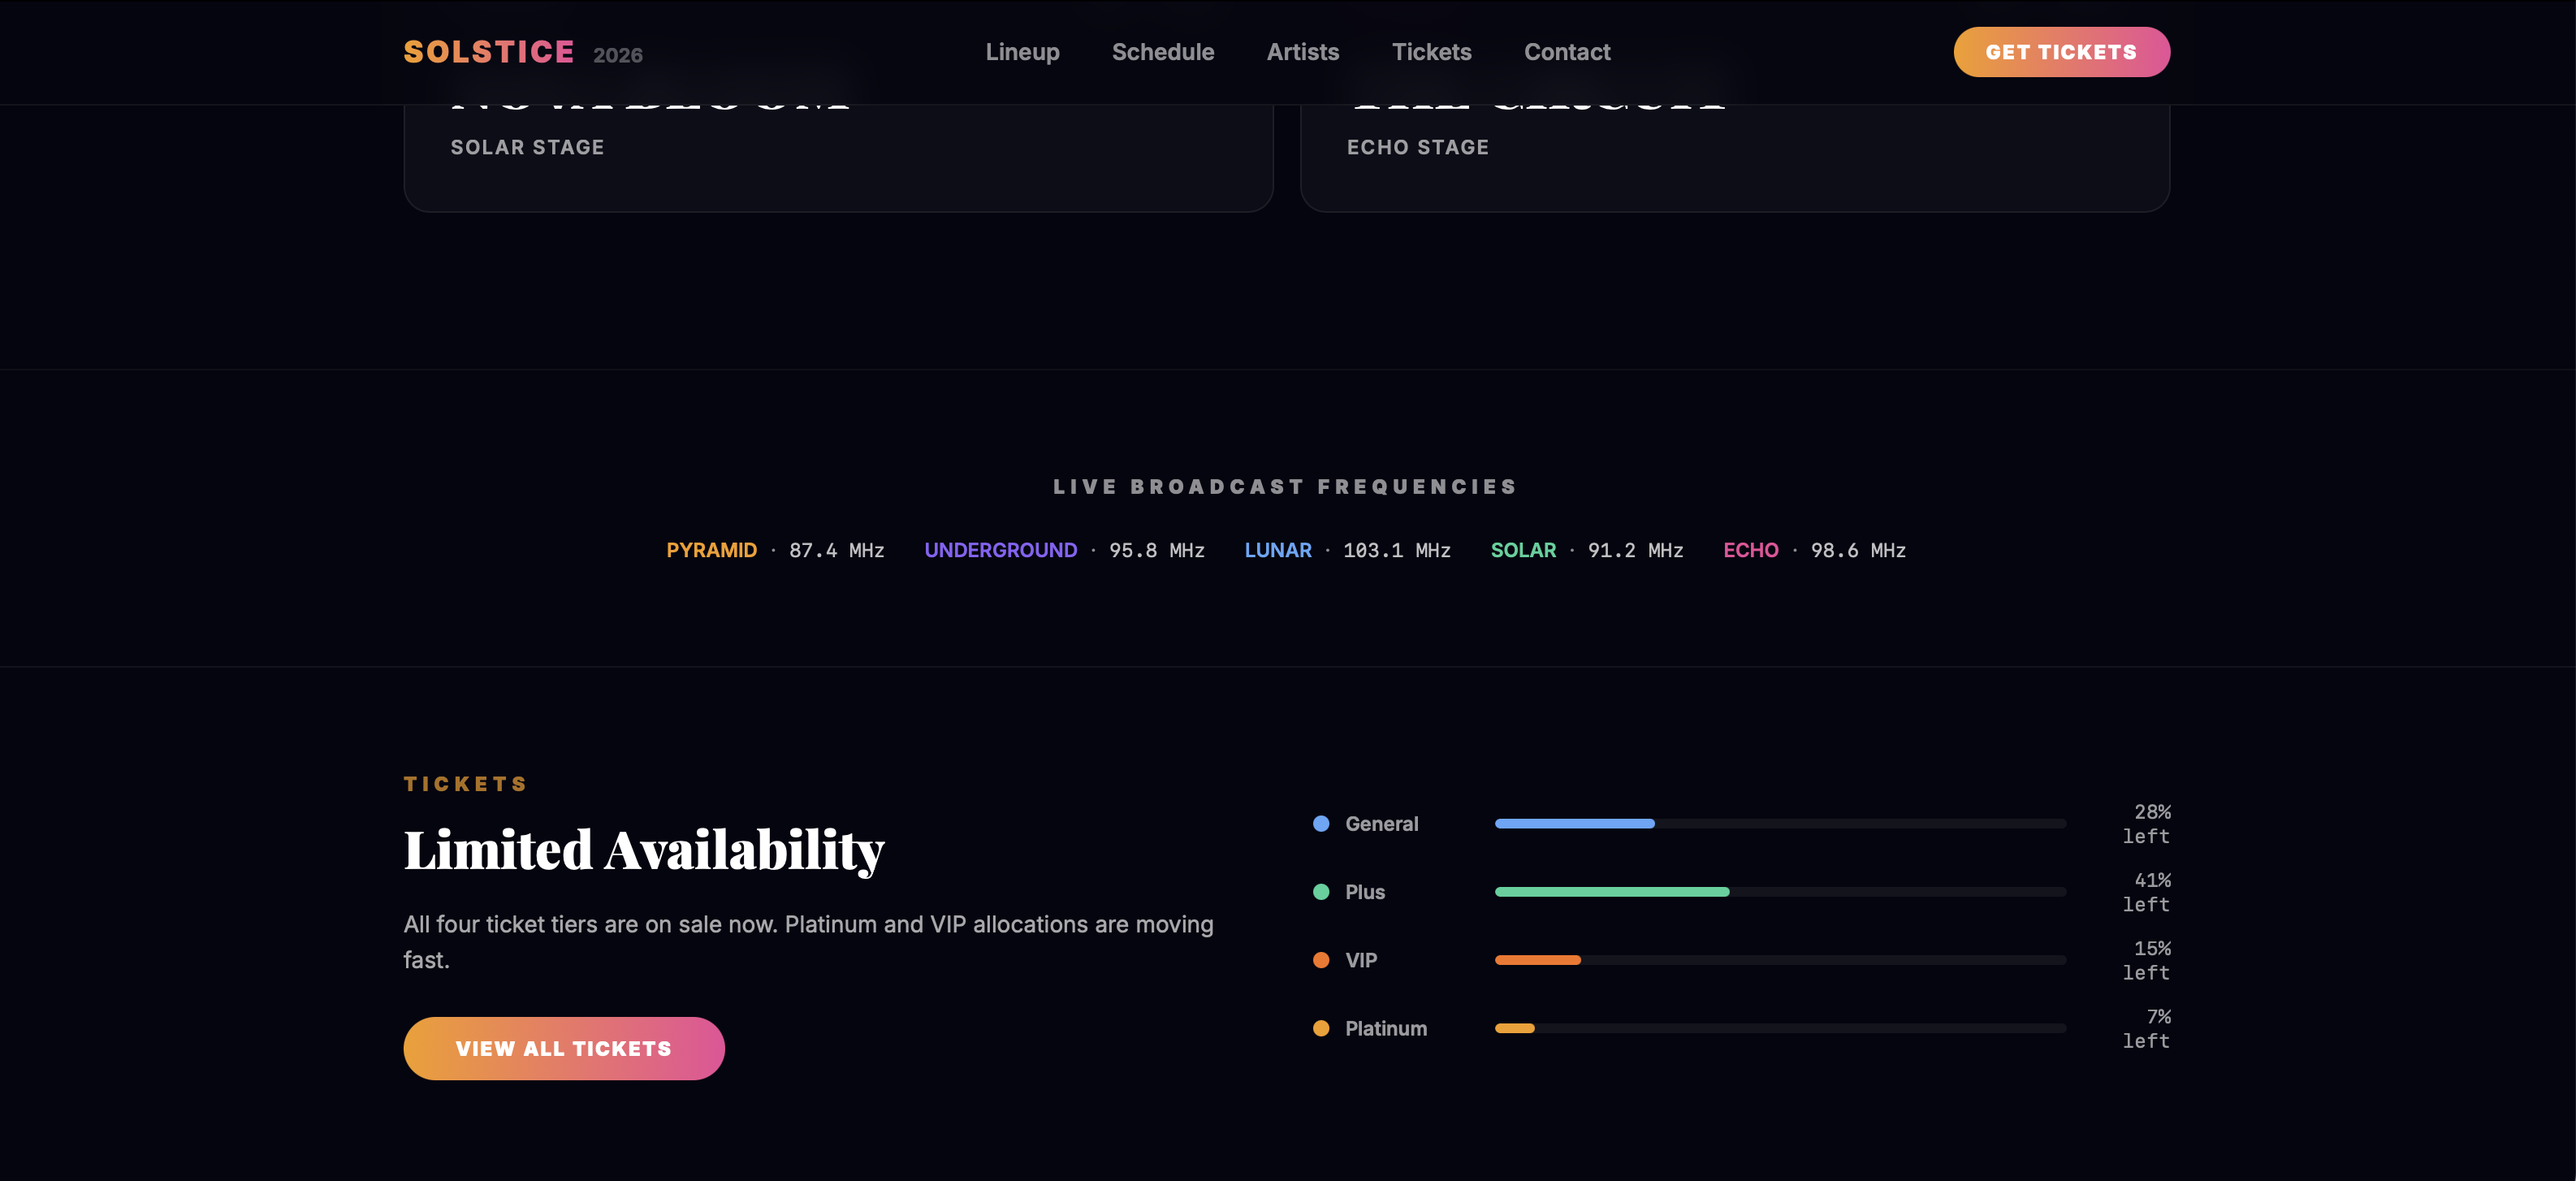Viewport: 2576px width, 1181px height.
Task: Open the Lineup nav link
Action: click(x=1022, y=52)
